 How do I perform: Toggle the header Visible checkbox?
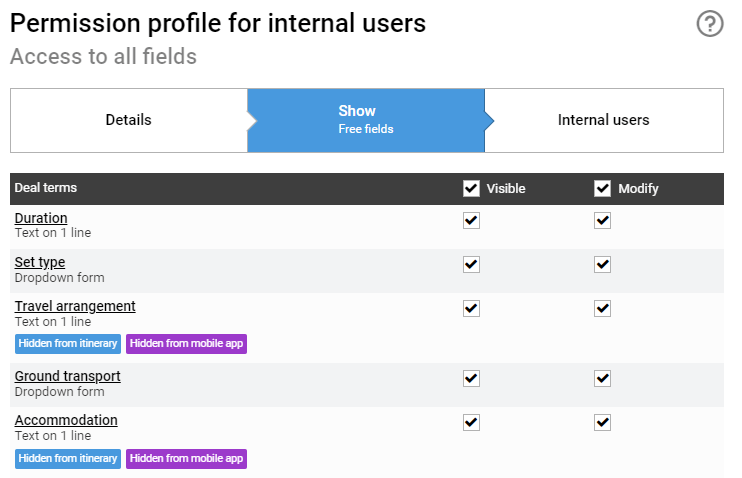471,188
